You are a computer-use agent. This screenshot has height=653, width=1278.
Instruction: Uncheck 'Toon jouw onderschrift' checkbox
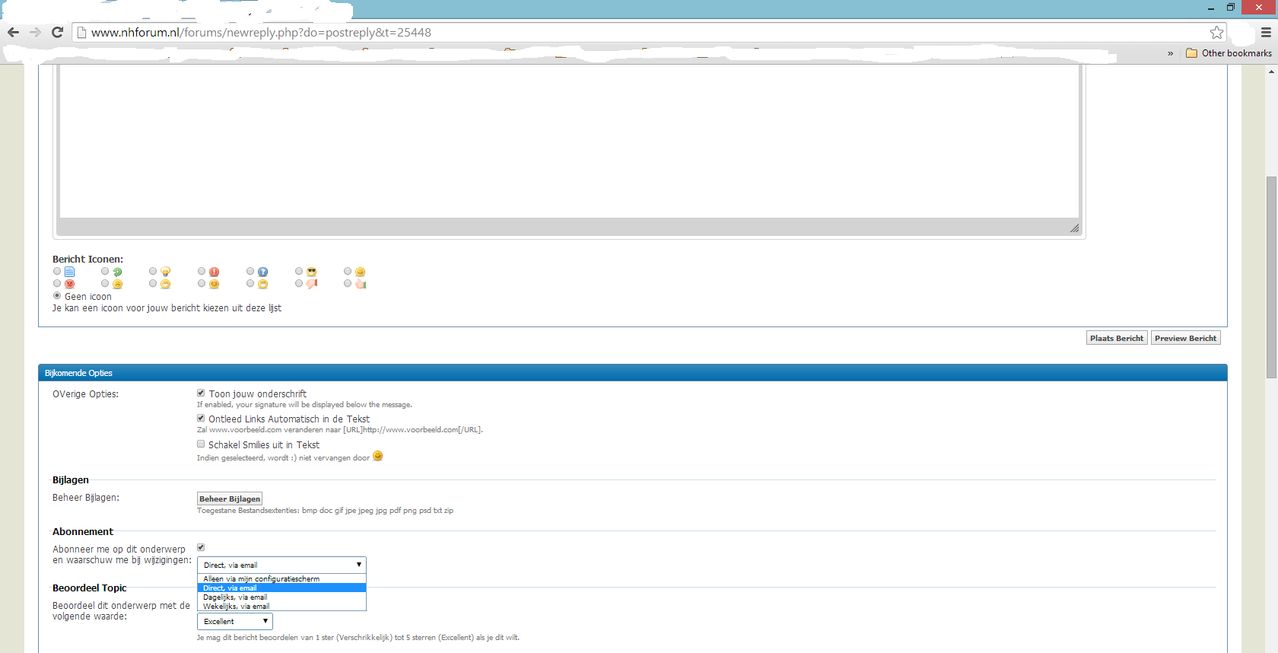201,394
